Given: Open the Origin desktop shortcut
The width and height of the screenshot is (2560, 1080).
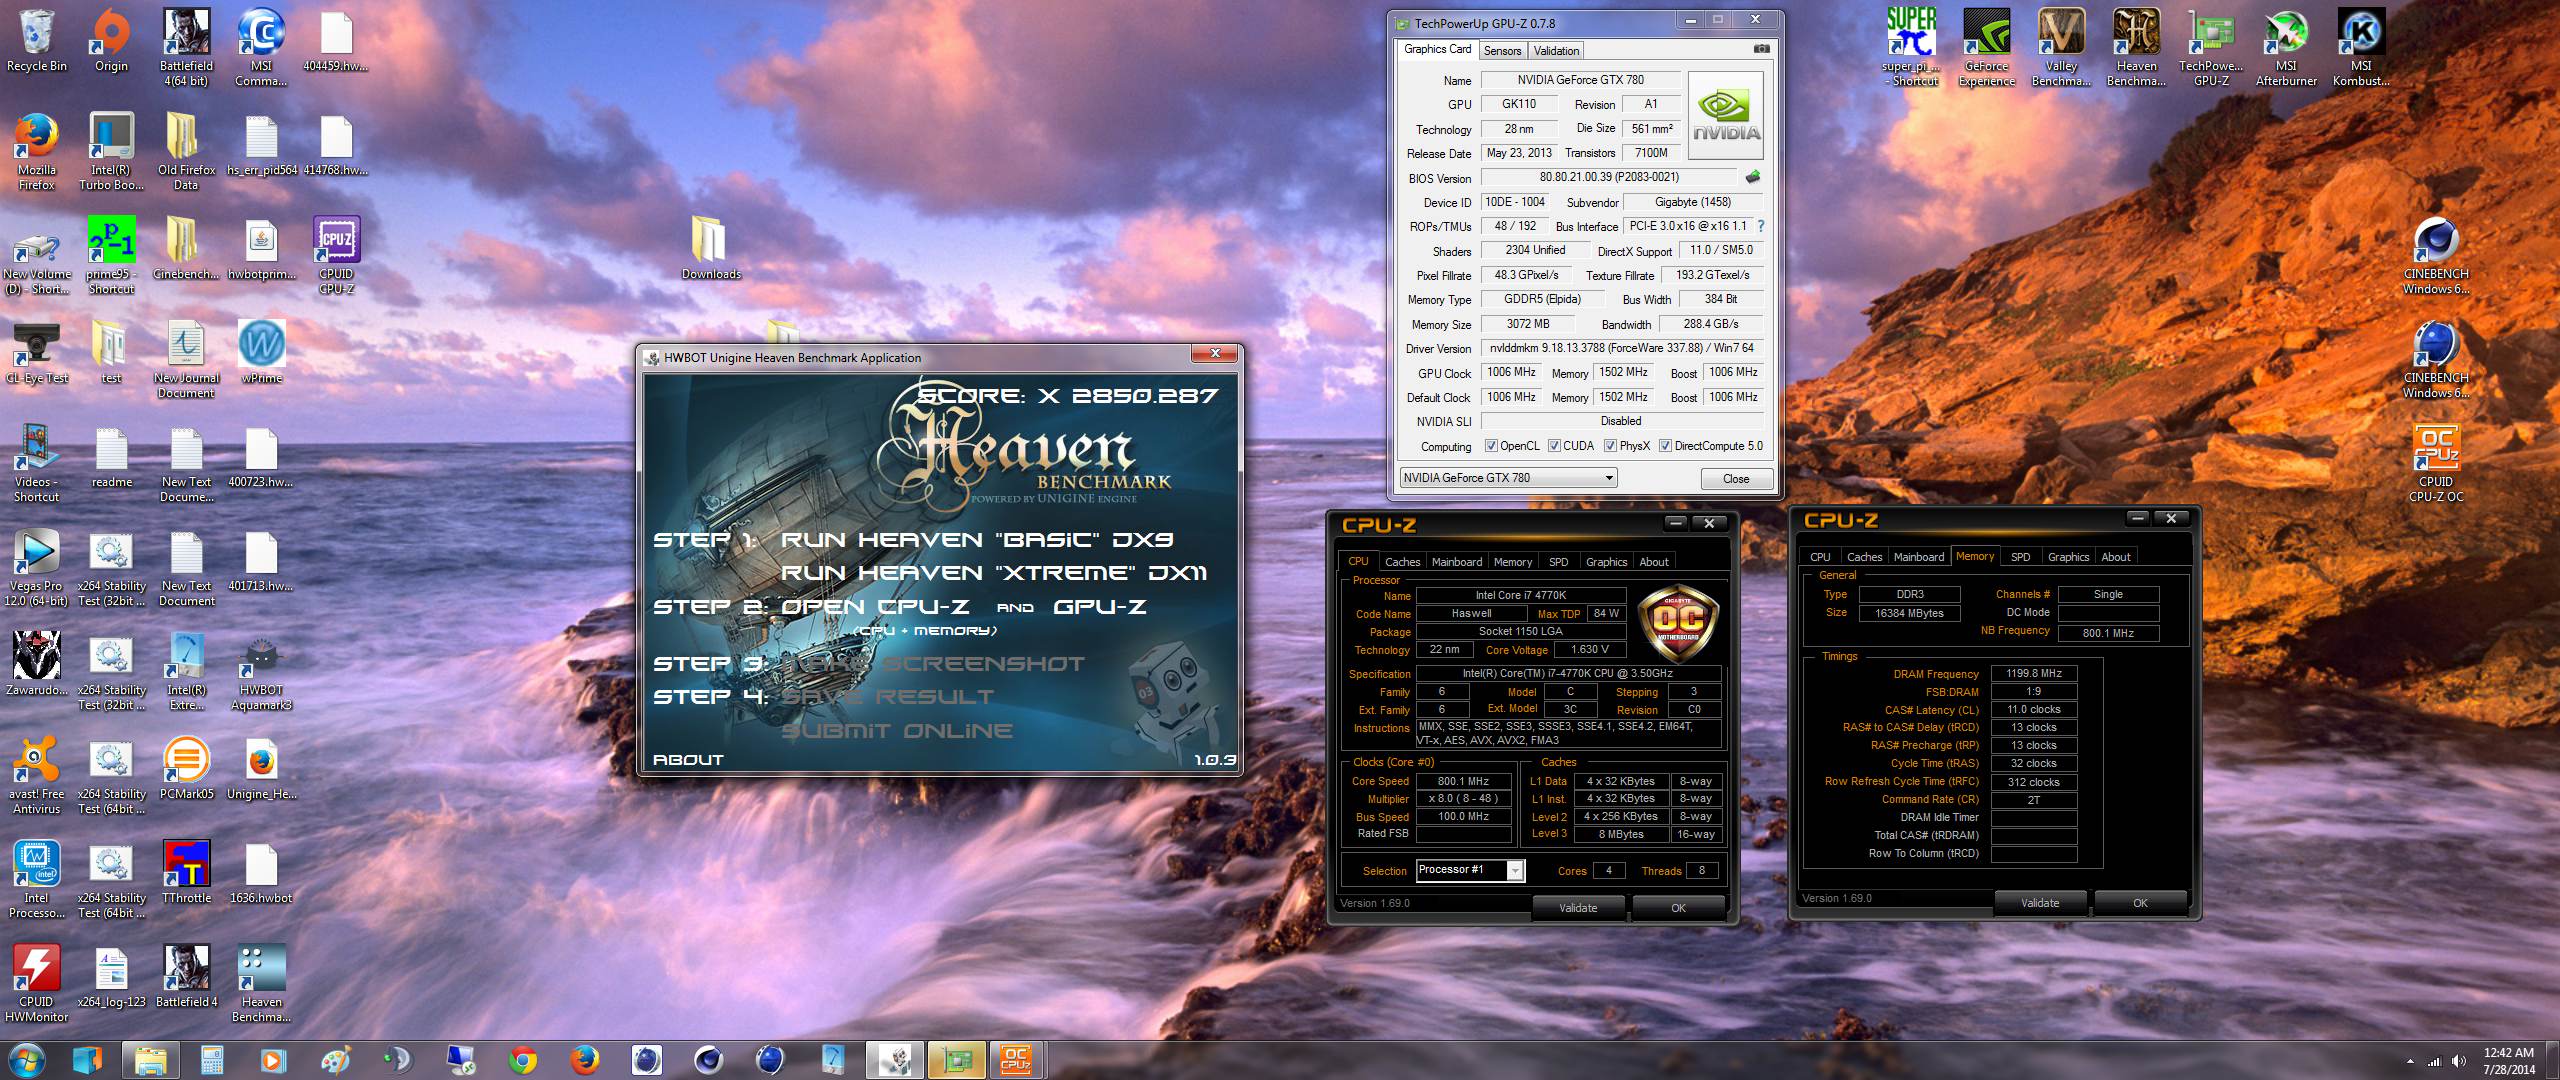Looking at the screenshot, I should coord(111,40).
